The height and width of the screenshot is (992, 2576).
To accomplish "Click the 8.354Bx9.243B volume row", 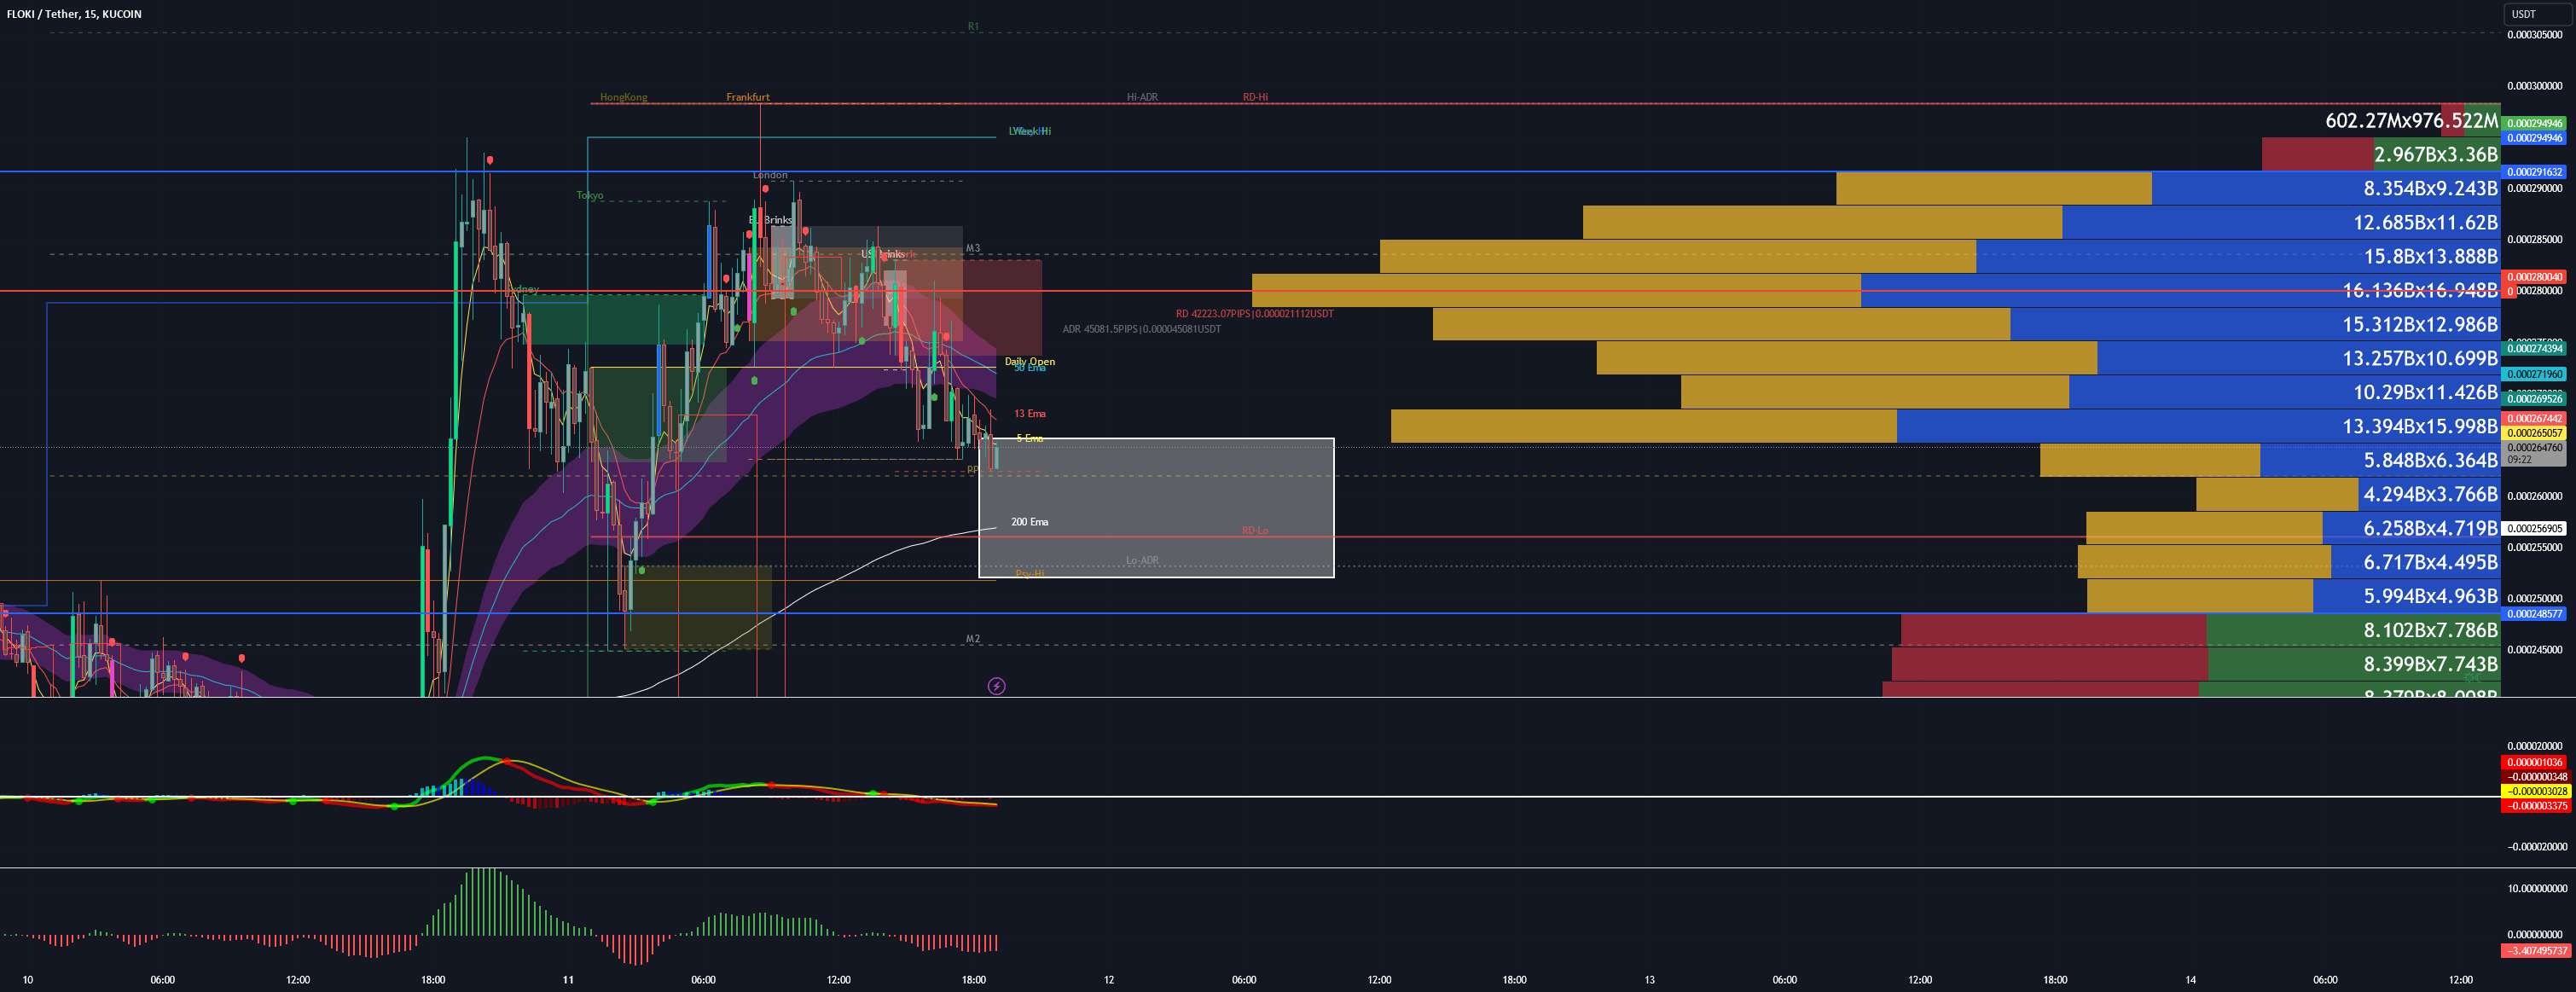I will coord(2168,188).
